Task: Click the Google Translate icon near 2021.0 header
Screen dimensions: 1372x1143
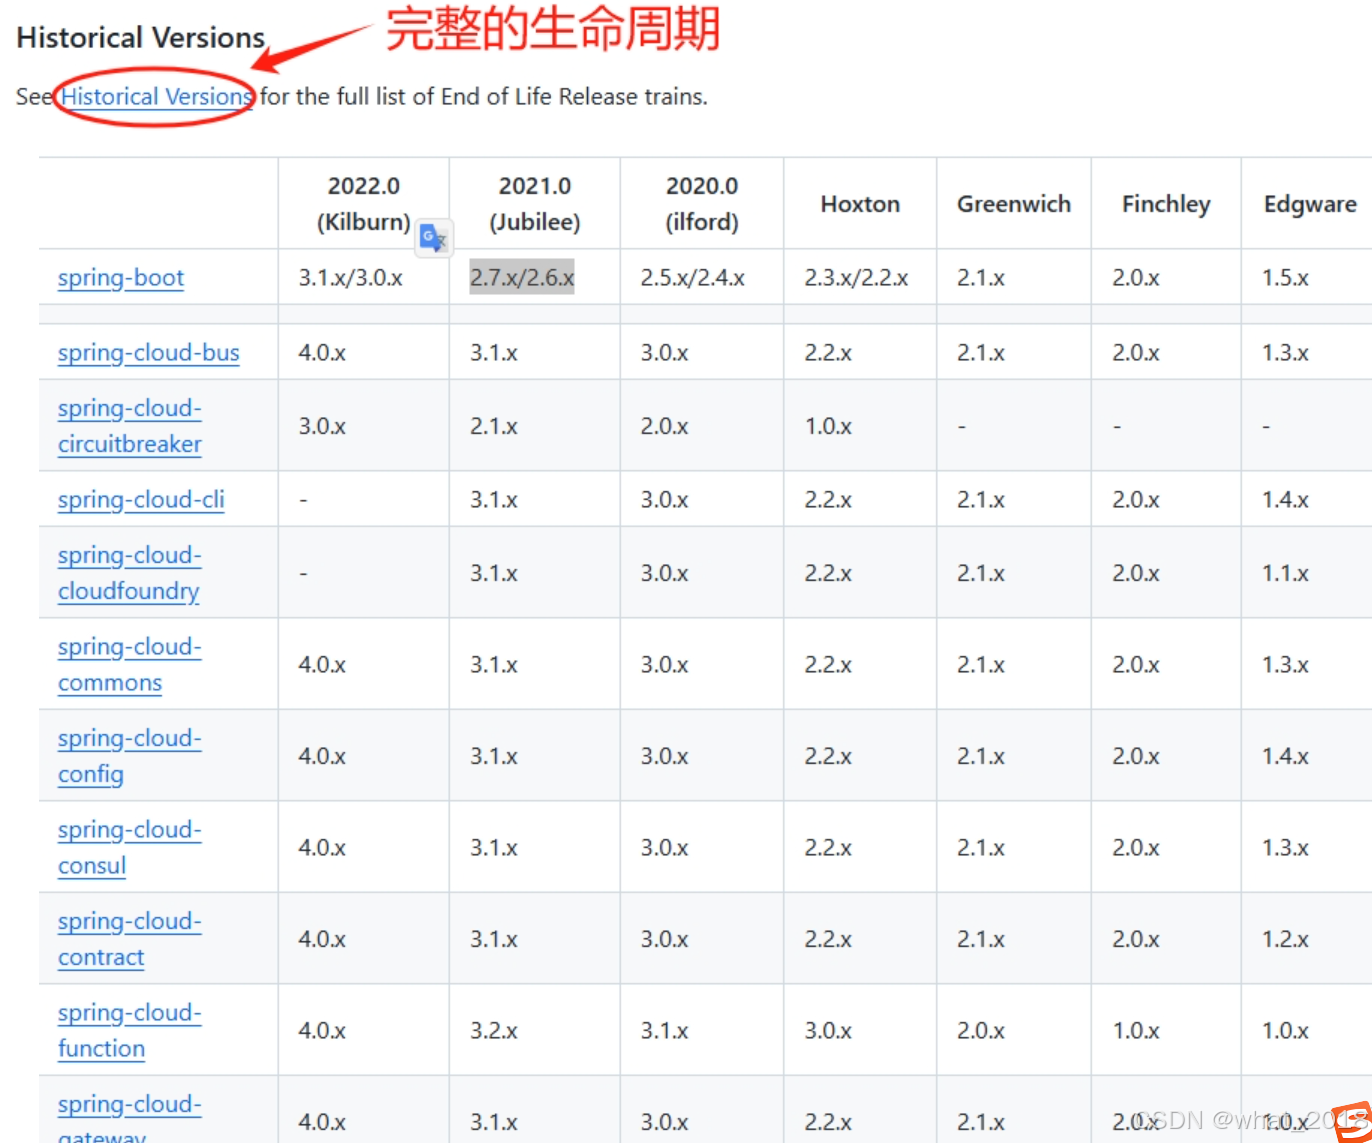Action: coord(433,238)
